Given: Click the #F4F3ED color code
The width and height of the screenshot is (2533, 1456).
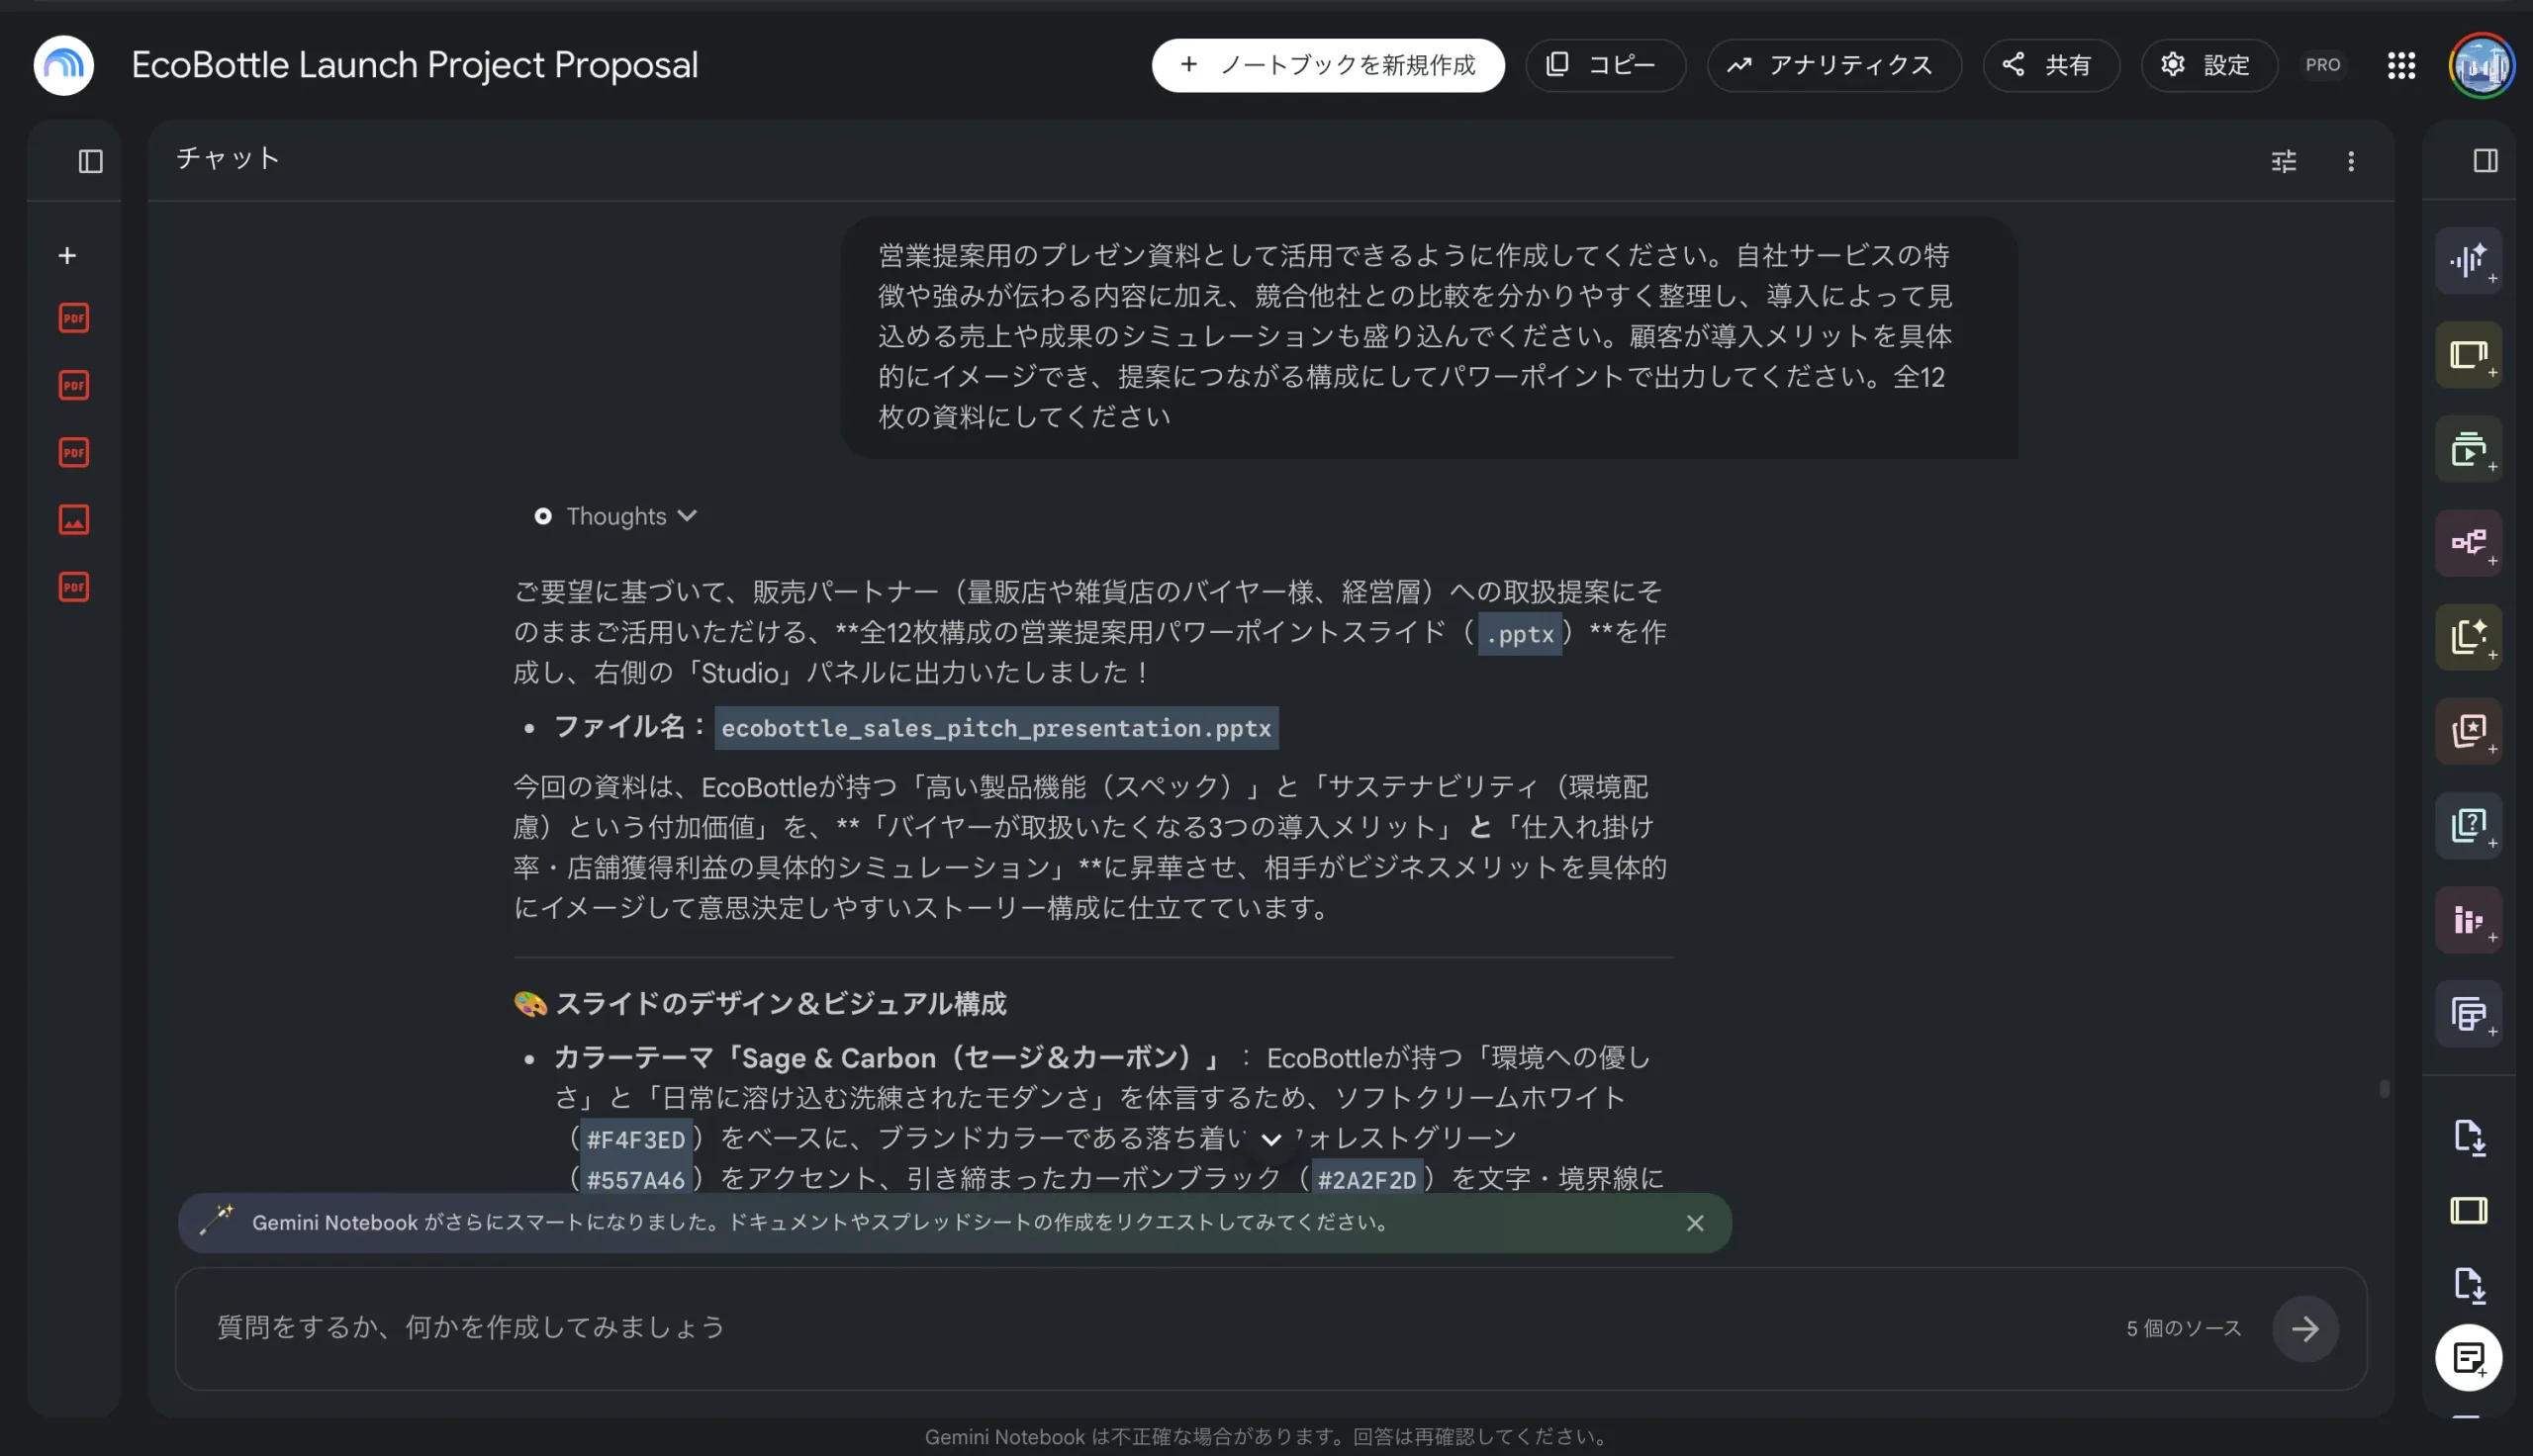Looking at the screenshot, I should point(636,1140).
